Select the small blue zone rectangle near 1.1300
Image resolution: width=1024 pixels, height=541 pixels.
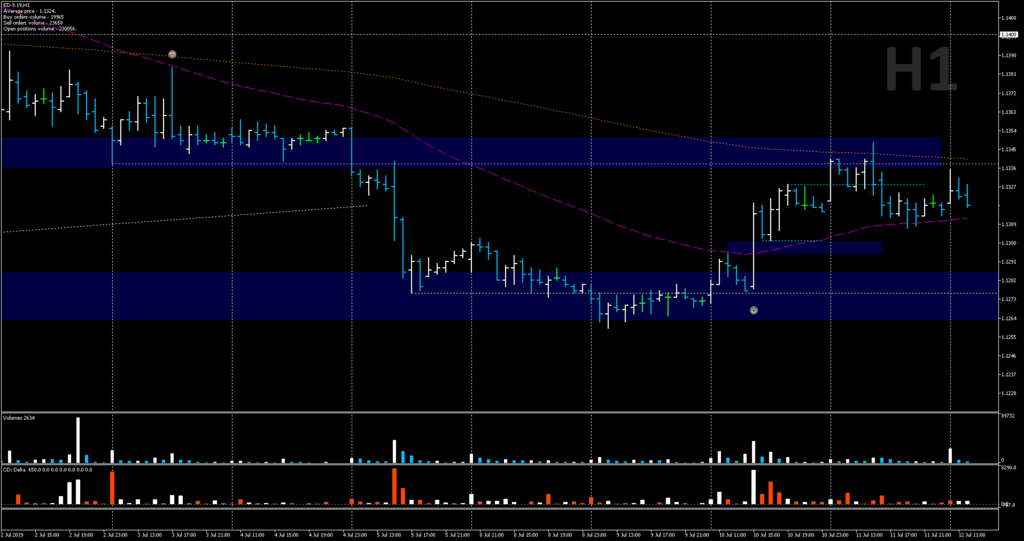804,247
